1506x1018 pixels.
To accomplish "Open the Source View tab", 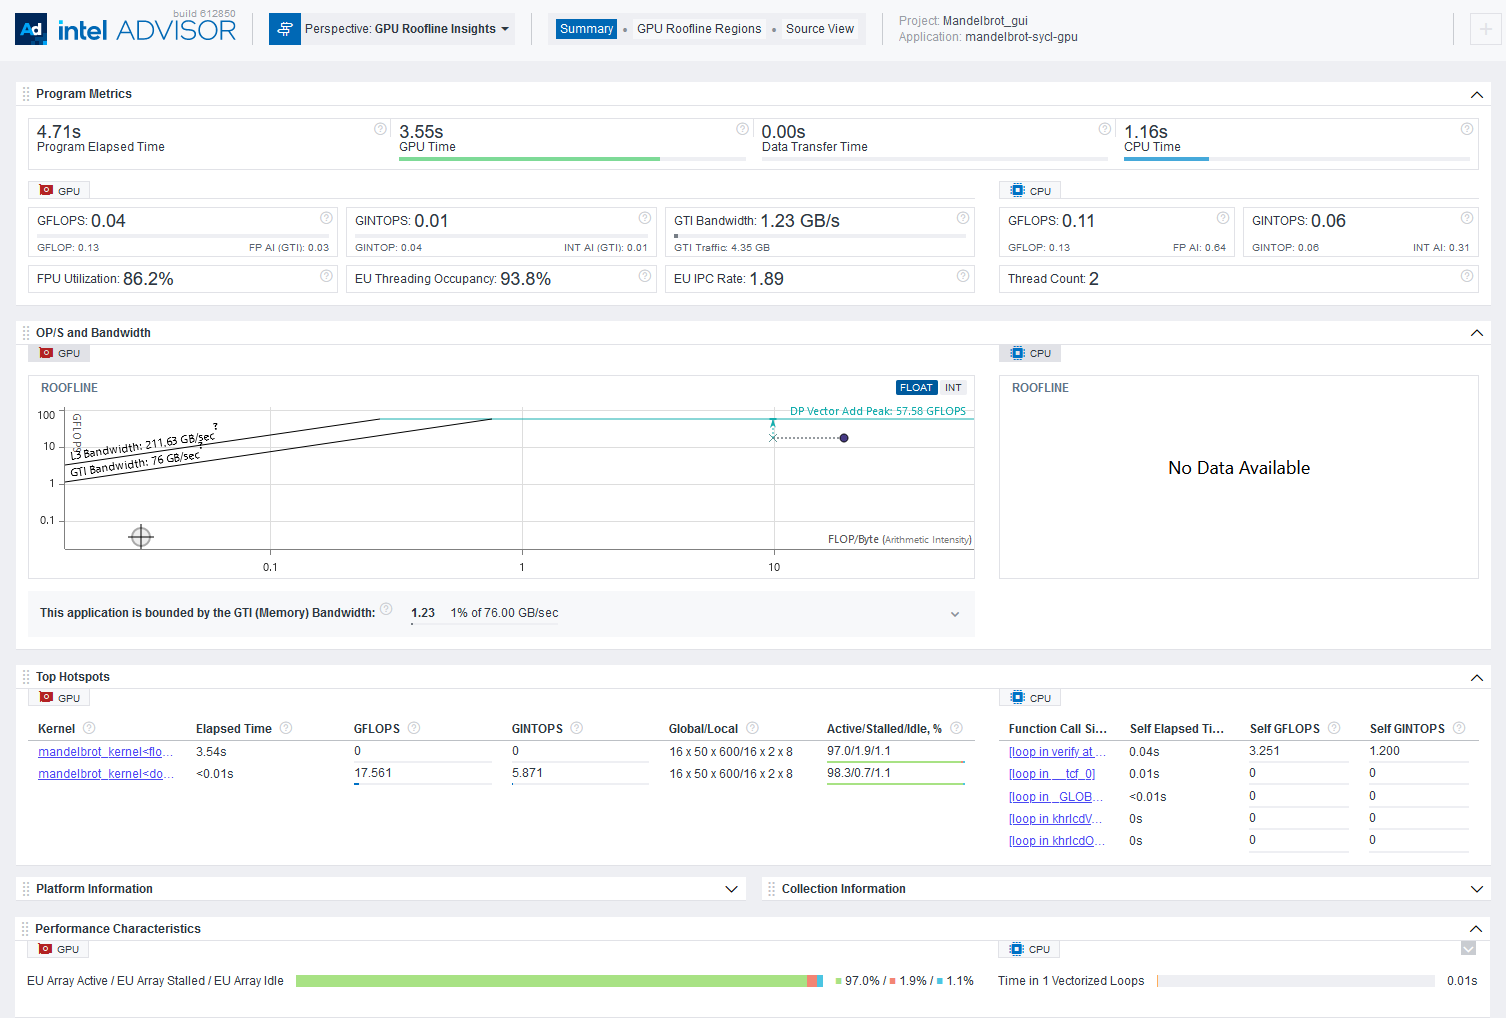I will pos(819,29).
